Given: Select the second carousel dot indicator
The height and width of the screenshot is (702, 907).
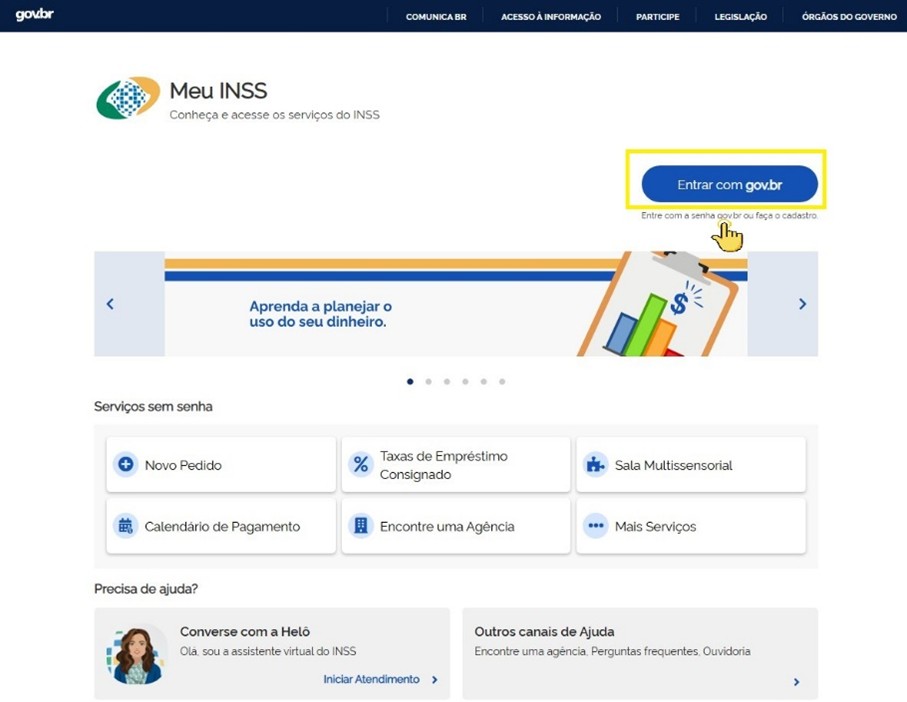Looking at the screenshot, I should 428,381.
